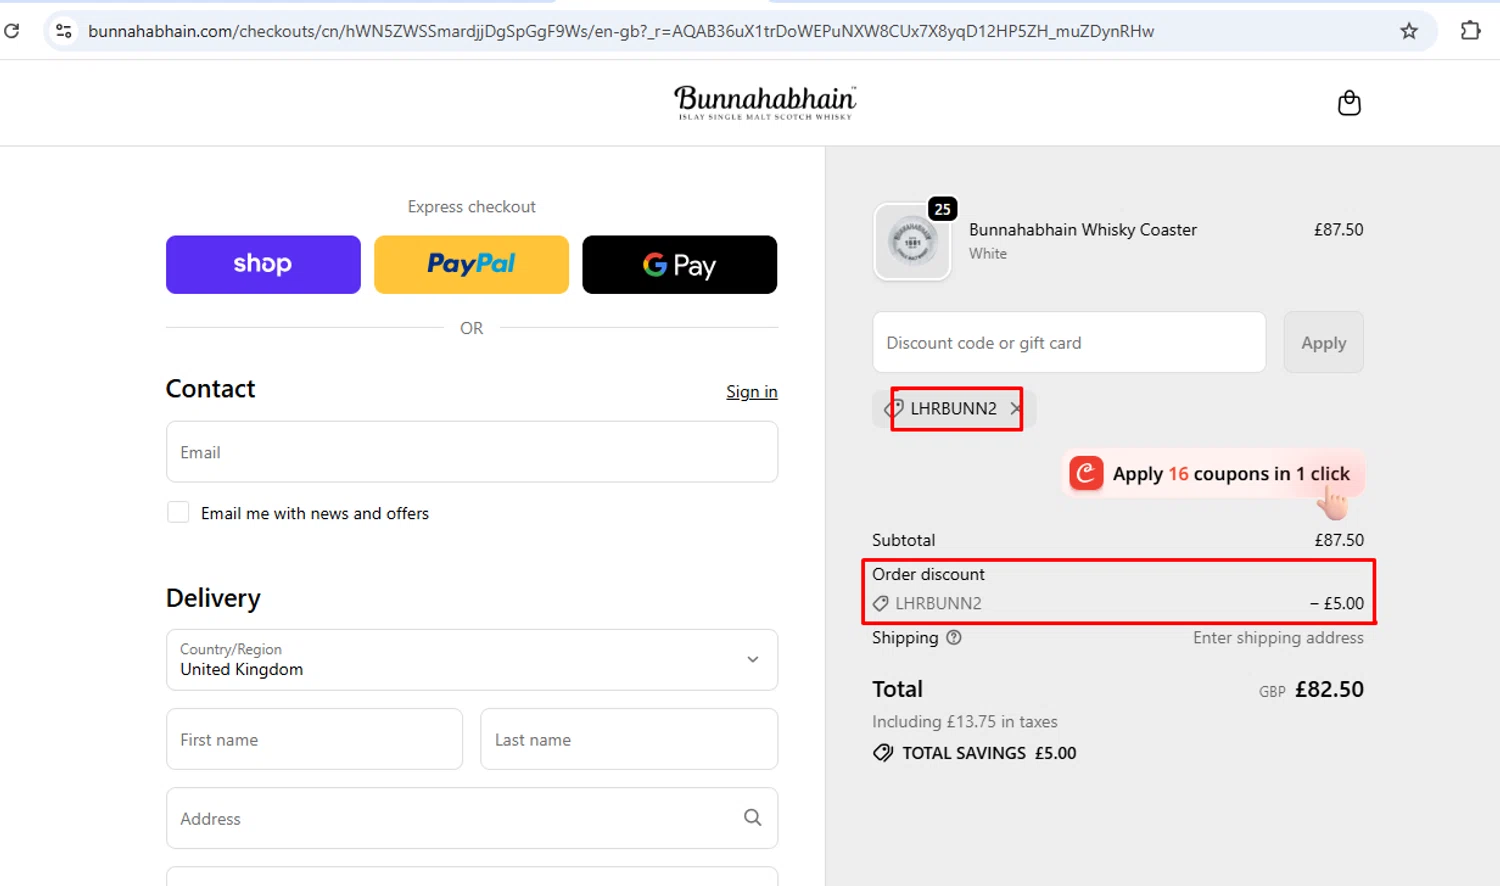Viewport: 1500px width, 886px height.
Task: Click the red coupon extension icon
Action: point(1086,473)
